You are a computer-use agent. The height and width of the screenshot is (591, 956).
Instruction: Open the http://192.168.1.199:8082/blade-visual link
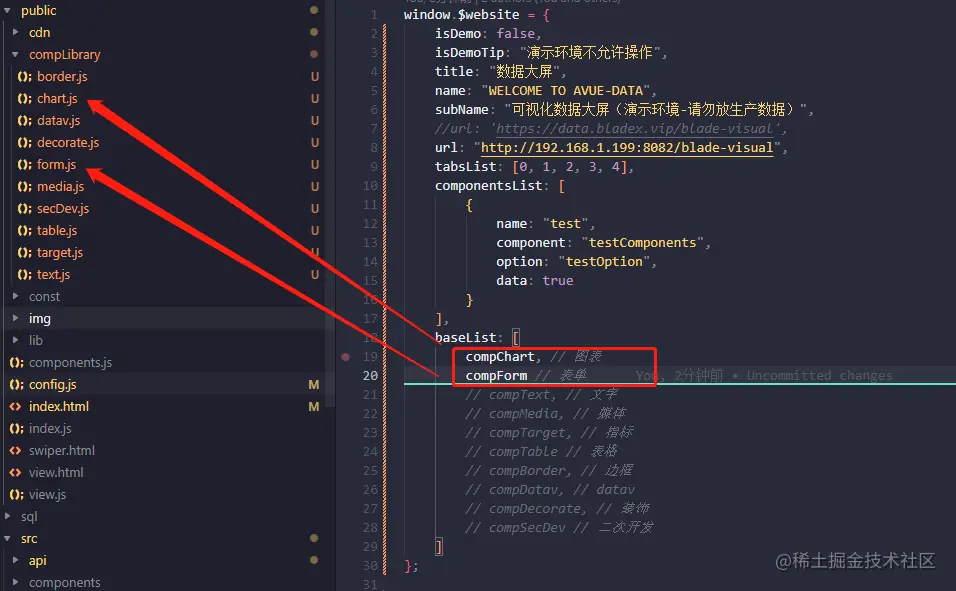click(x=627, y=148)
